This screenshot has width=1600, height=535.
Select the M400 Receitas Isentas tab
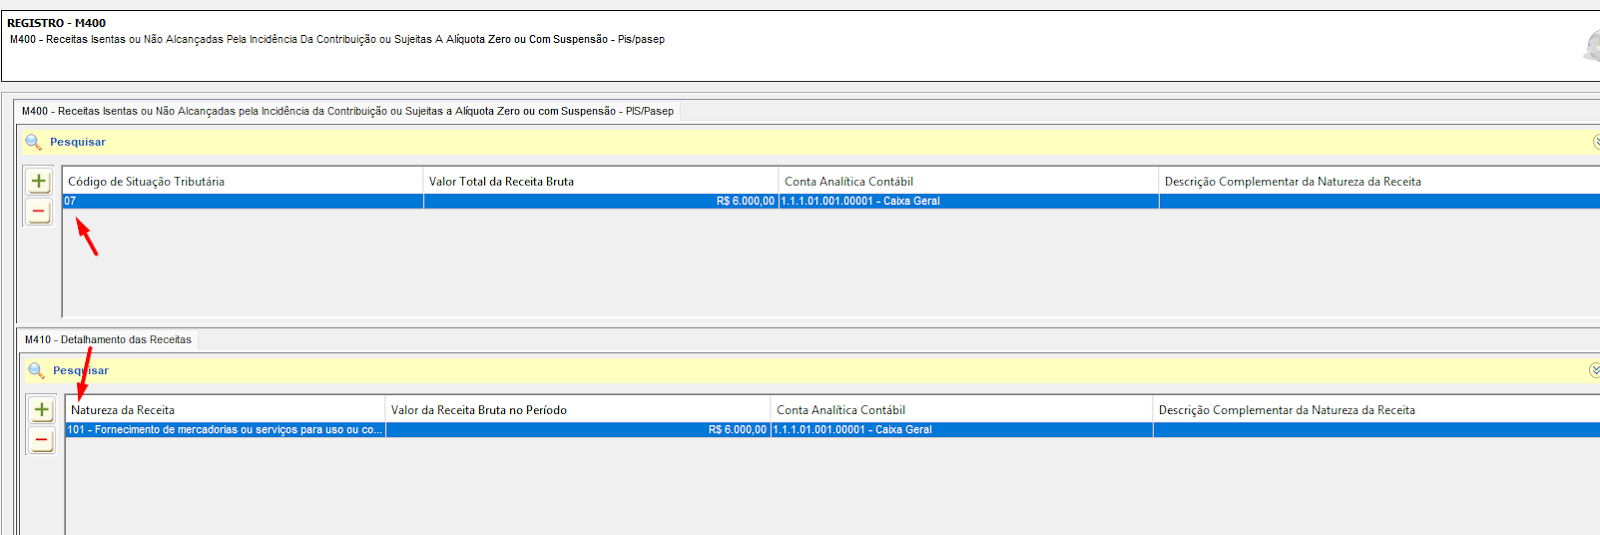pyautogui.click(x=348, y=111)
